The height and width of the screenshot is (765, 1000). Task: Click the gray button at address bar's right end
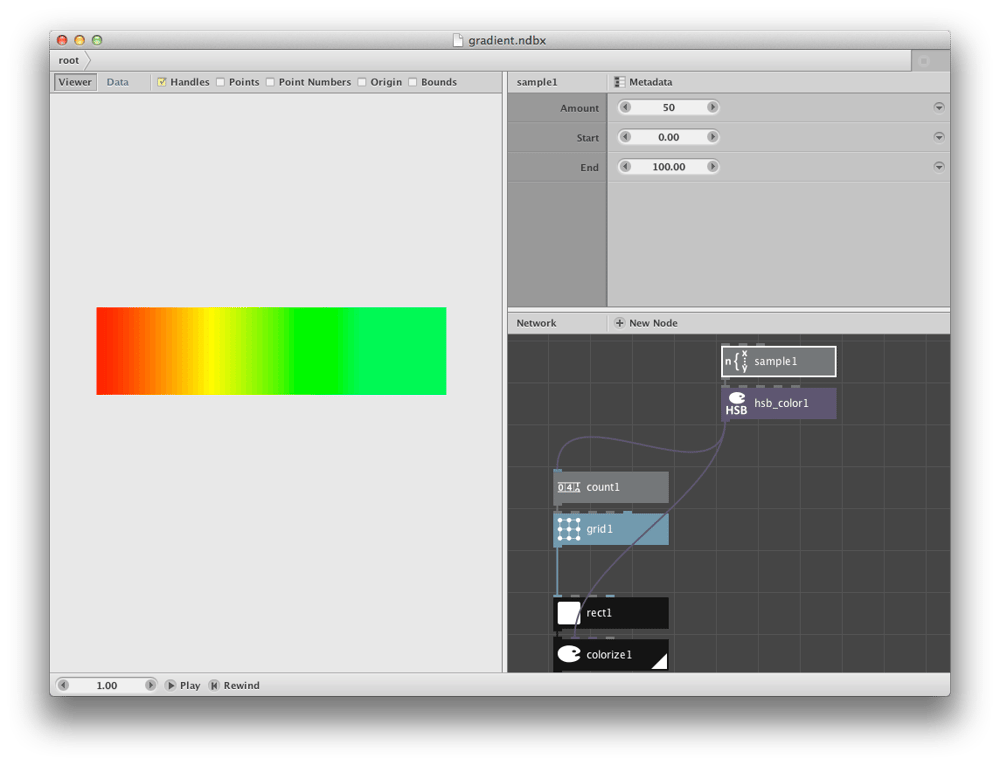924,61
